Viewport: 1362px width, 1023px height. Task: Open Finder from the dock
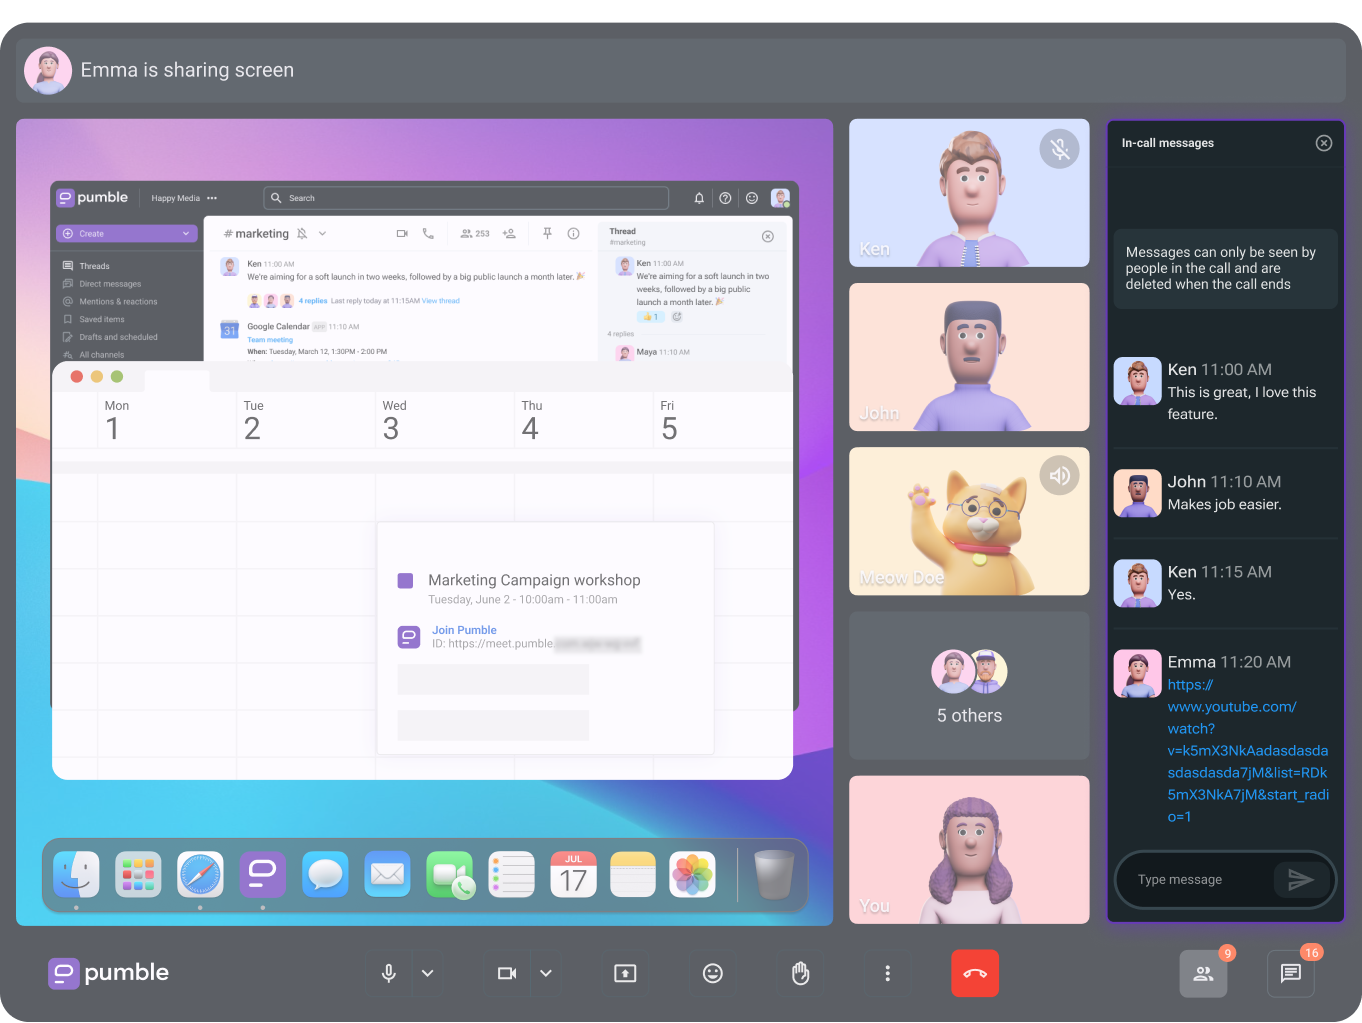tap(76, 874)
